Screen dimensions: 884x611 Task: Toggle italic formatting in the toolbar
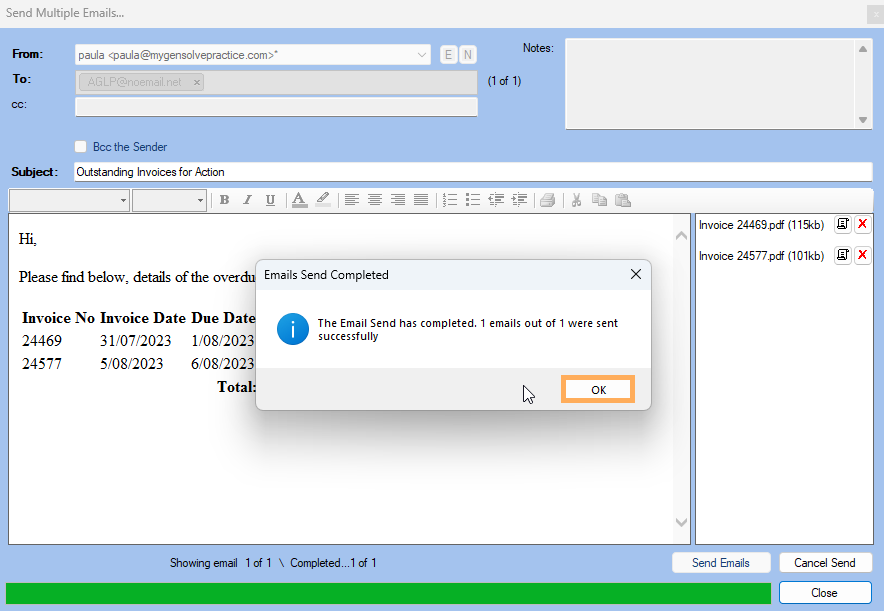[x=247, y=200]
